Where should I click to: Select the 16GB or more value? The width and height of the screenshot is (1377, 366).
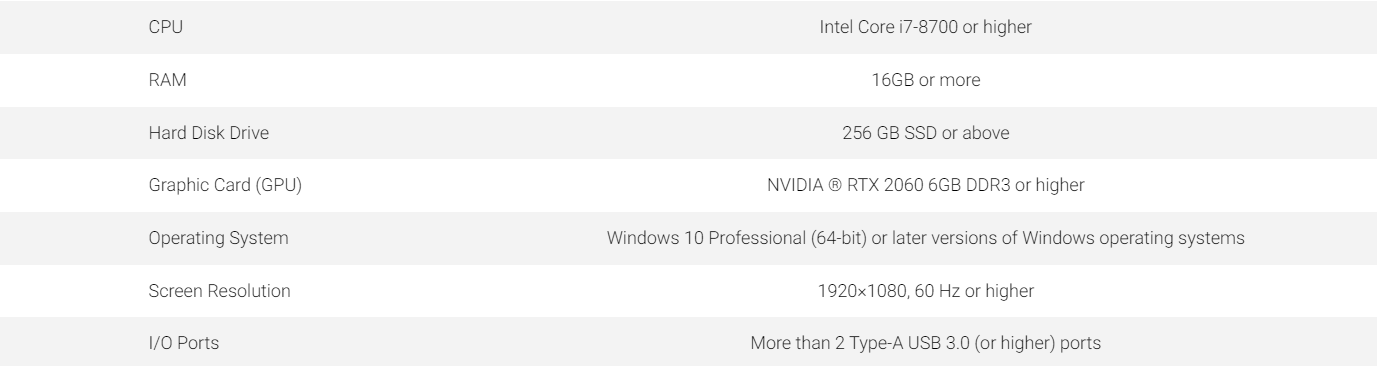click(x=925, y=79)
